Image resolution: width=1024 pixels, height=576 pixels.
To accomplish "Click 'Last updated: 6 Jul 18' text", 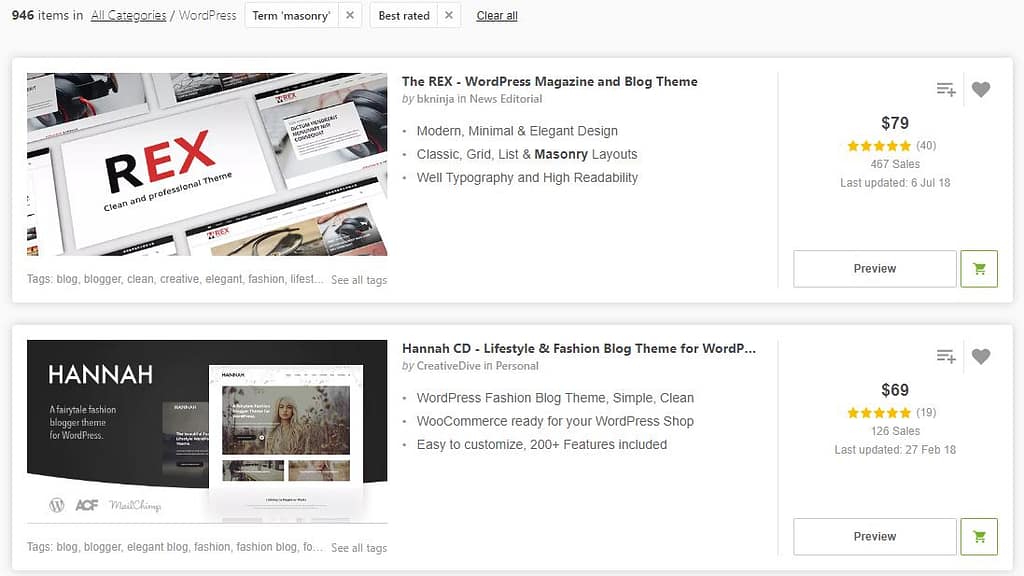I will (895, 183).
